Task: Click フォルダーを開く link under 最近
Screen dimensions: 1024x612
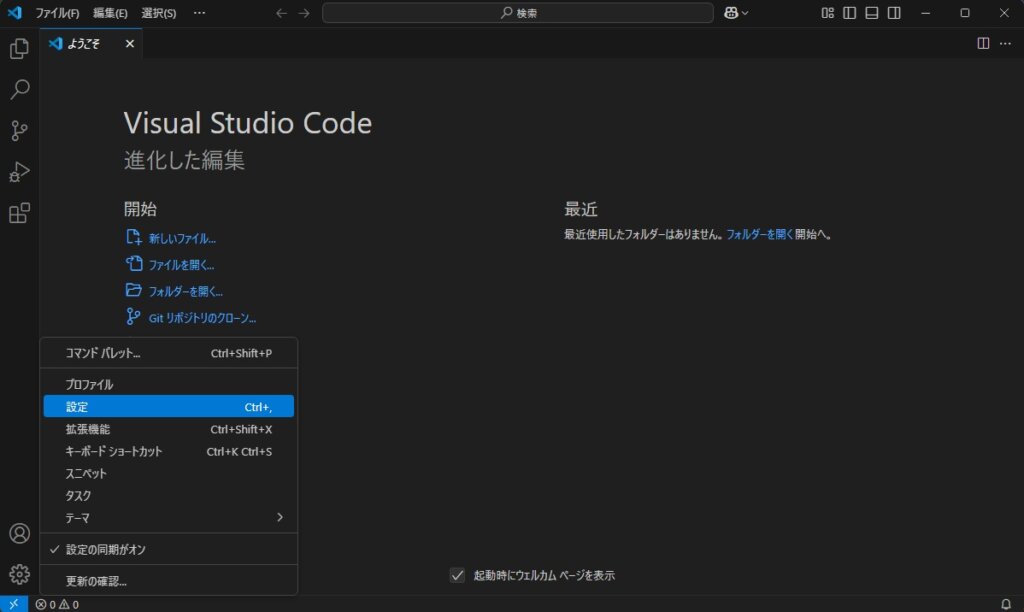Action: point(760,234)
